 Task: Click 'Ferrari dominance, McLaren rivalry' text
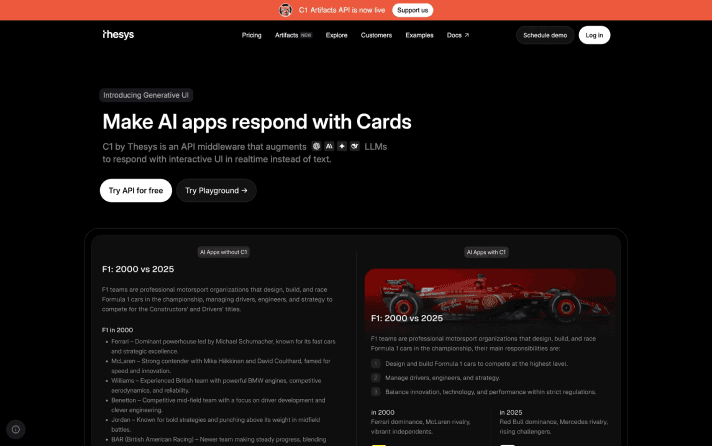pos(420,426)
